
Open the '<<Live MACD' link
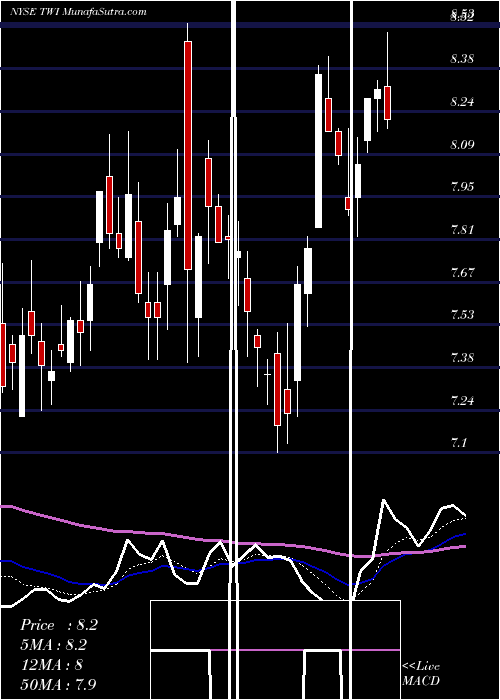[x=421, y=674]
